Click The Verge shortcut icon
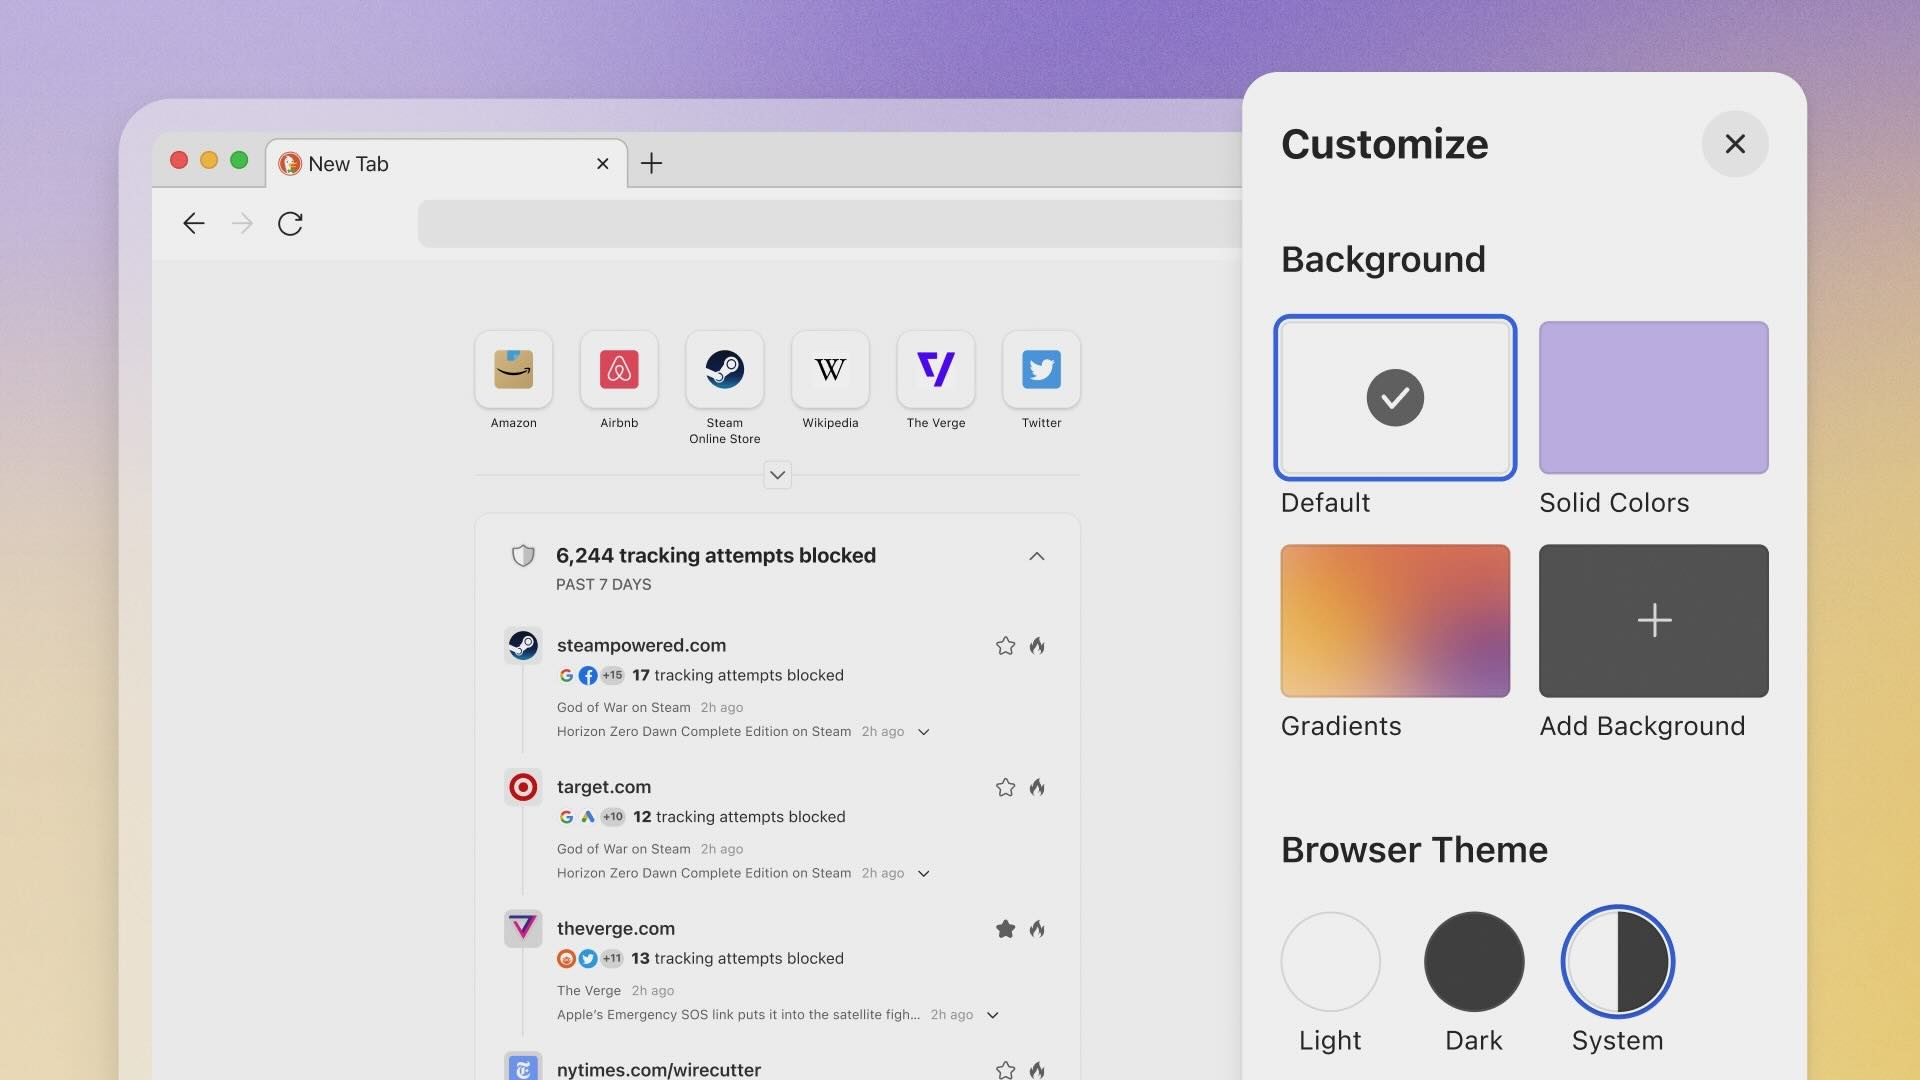Screen dimensions: 1920x1080 tap(936, 369)
